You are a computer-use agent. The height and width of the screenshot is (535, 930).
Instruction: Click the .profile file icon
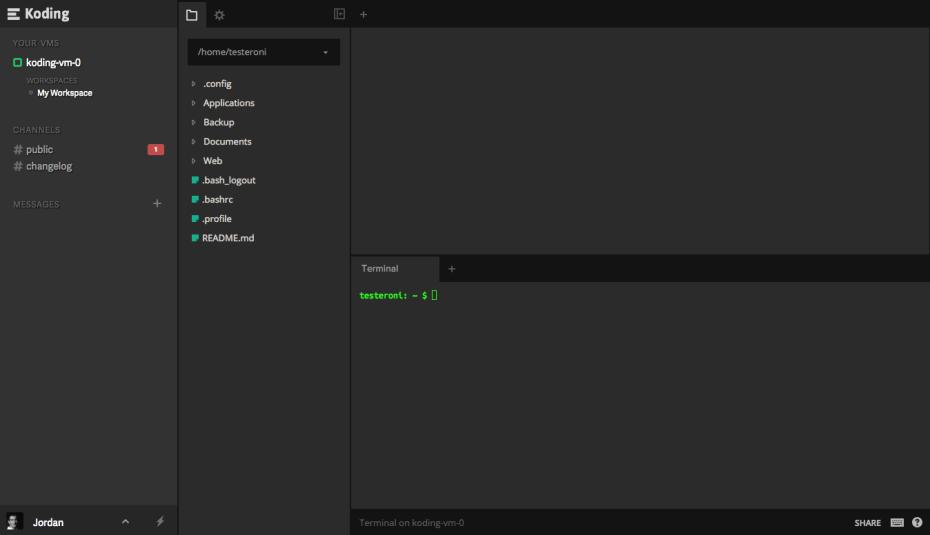pos(195,218)
